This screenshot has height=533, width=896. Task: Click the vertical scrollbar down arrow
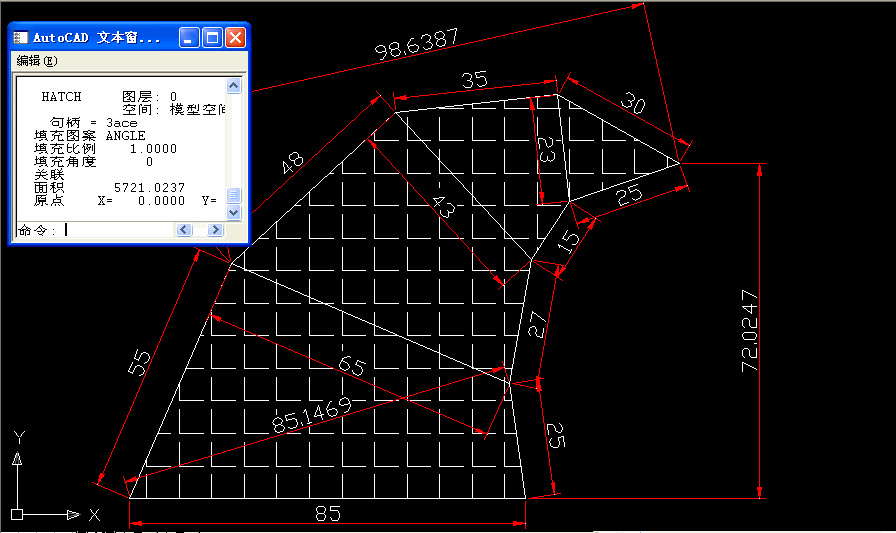click(x=233, y=213)
